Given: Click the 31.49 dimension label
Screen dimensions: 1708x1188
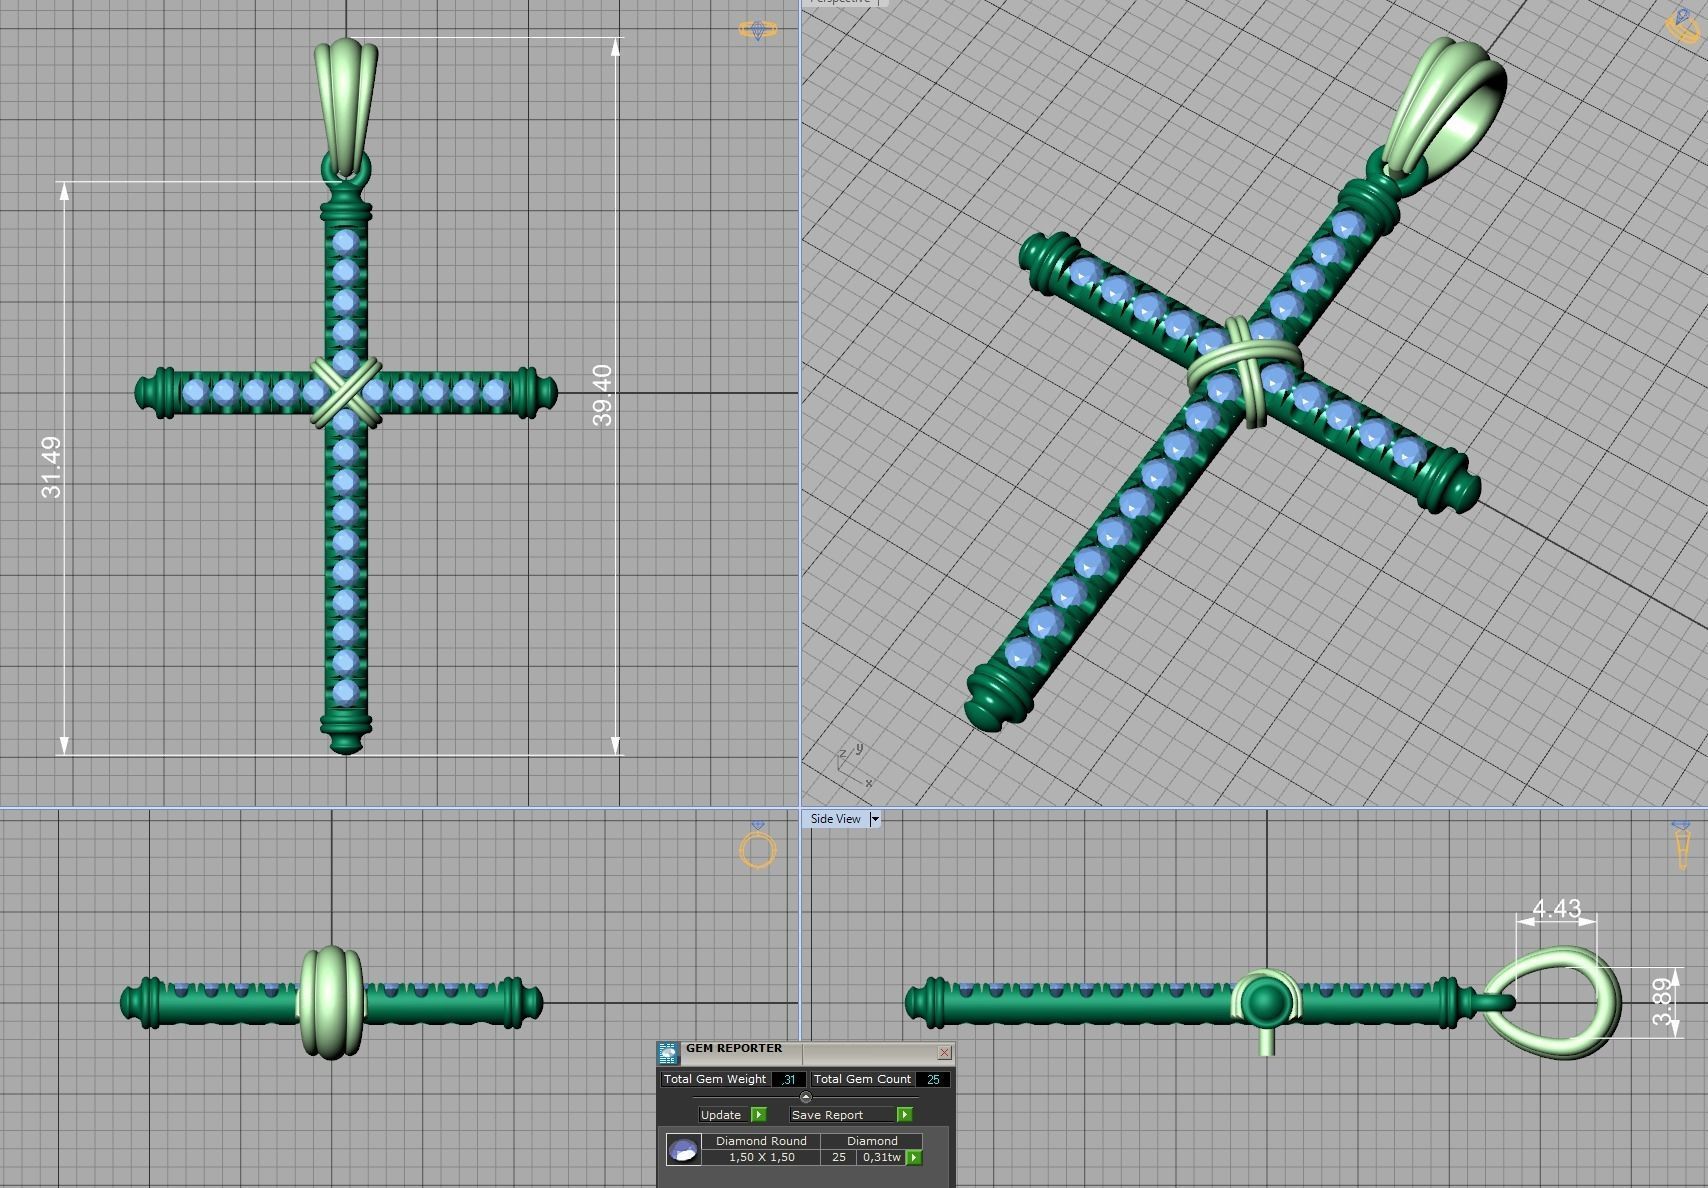Looking at the screenshot, I should (x=51, y=467).
